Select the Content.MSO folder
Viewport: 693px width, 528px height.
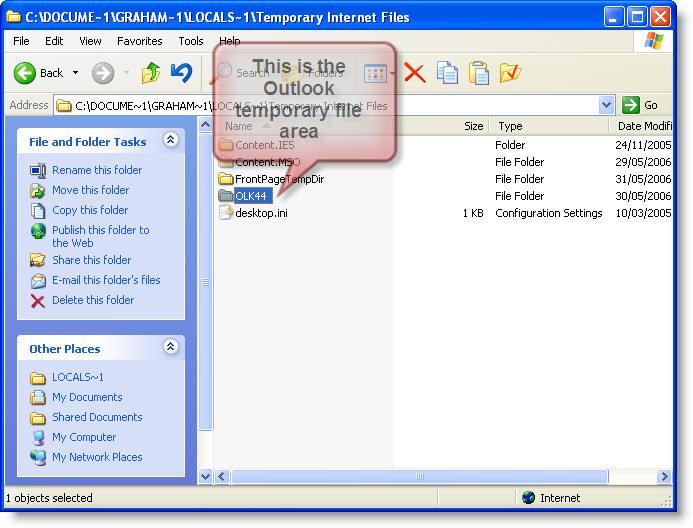coord(267,162)
